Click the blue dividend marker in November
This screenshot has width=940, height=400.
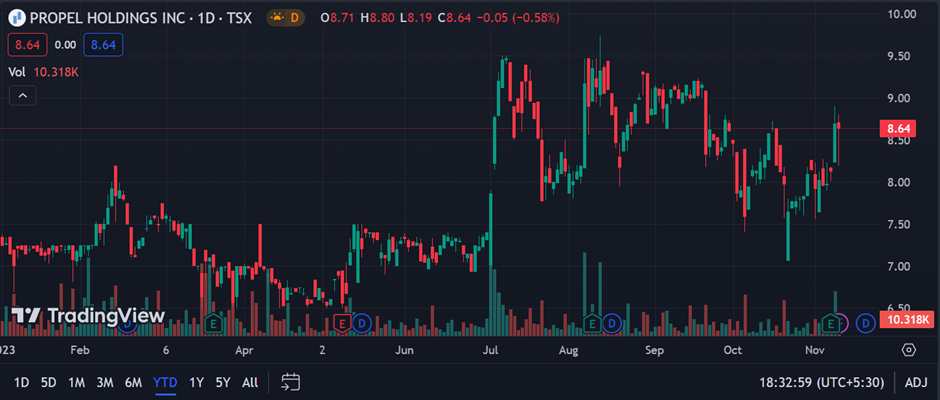coord(866,324)
